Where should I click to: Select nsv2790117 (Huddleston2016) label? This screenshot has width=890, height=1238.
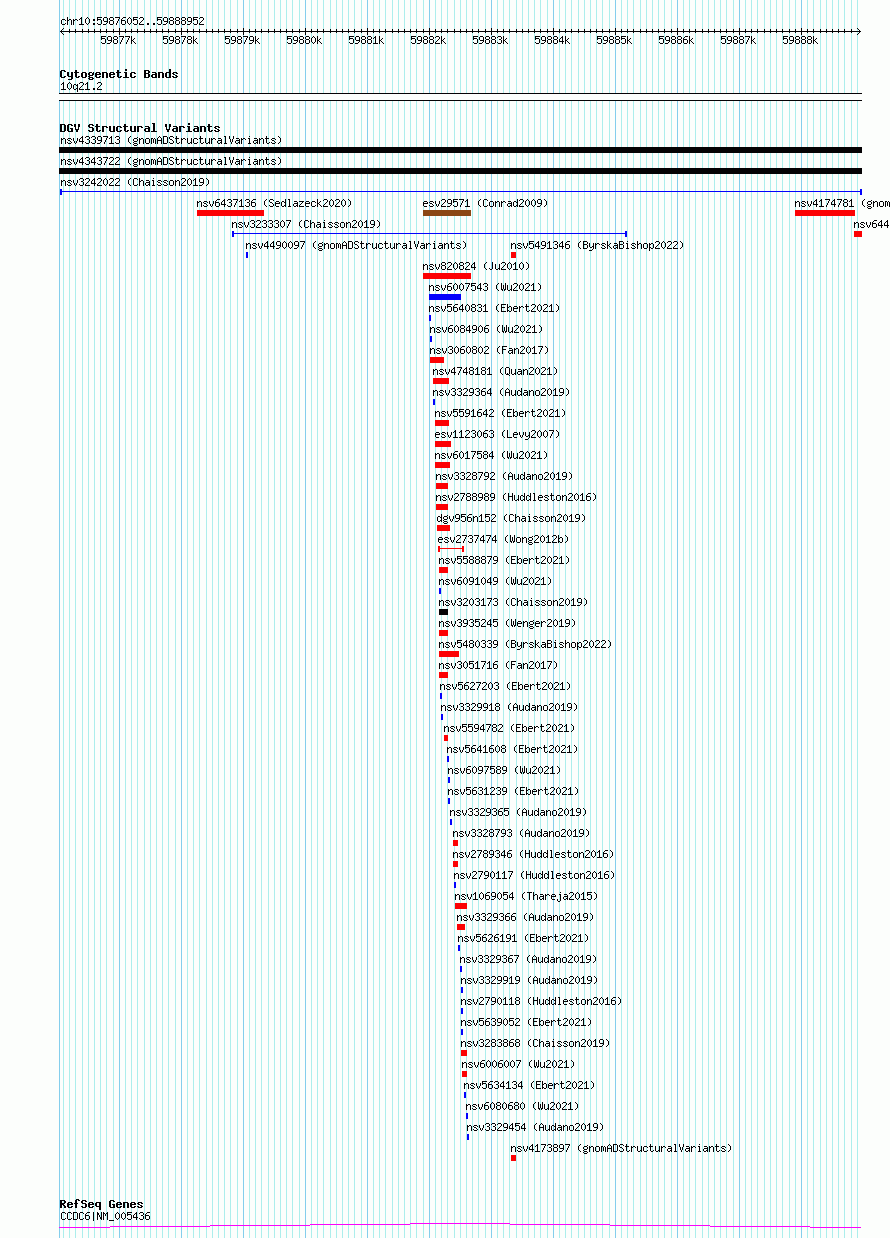[534, 875]
